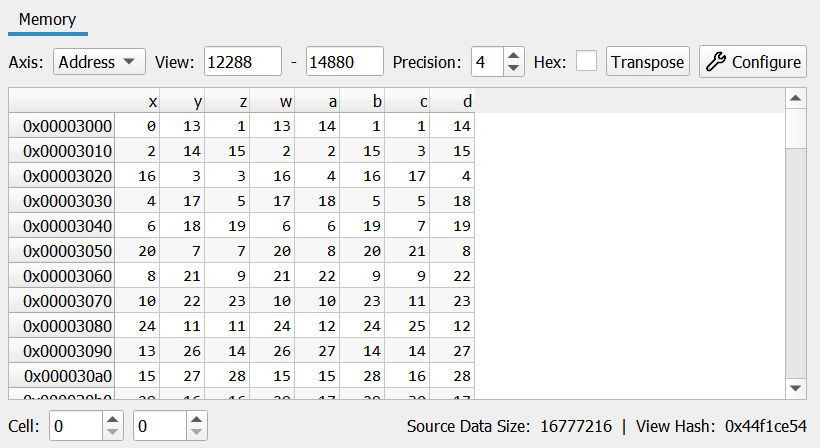Open the Axis Address dropdown
The image size is (820, 448).
(x=99, y=62)
